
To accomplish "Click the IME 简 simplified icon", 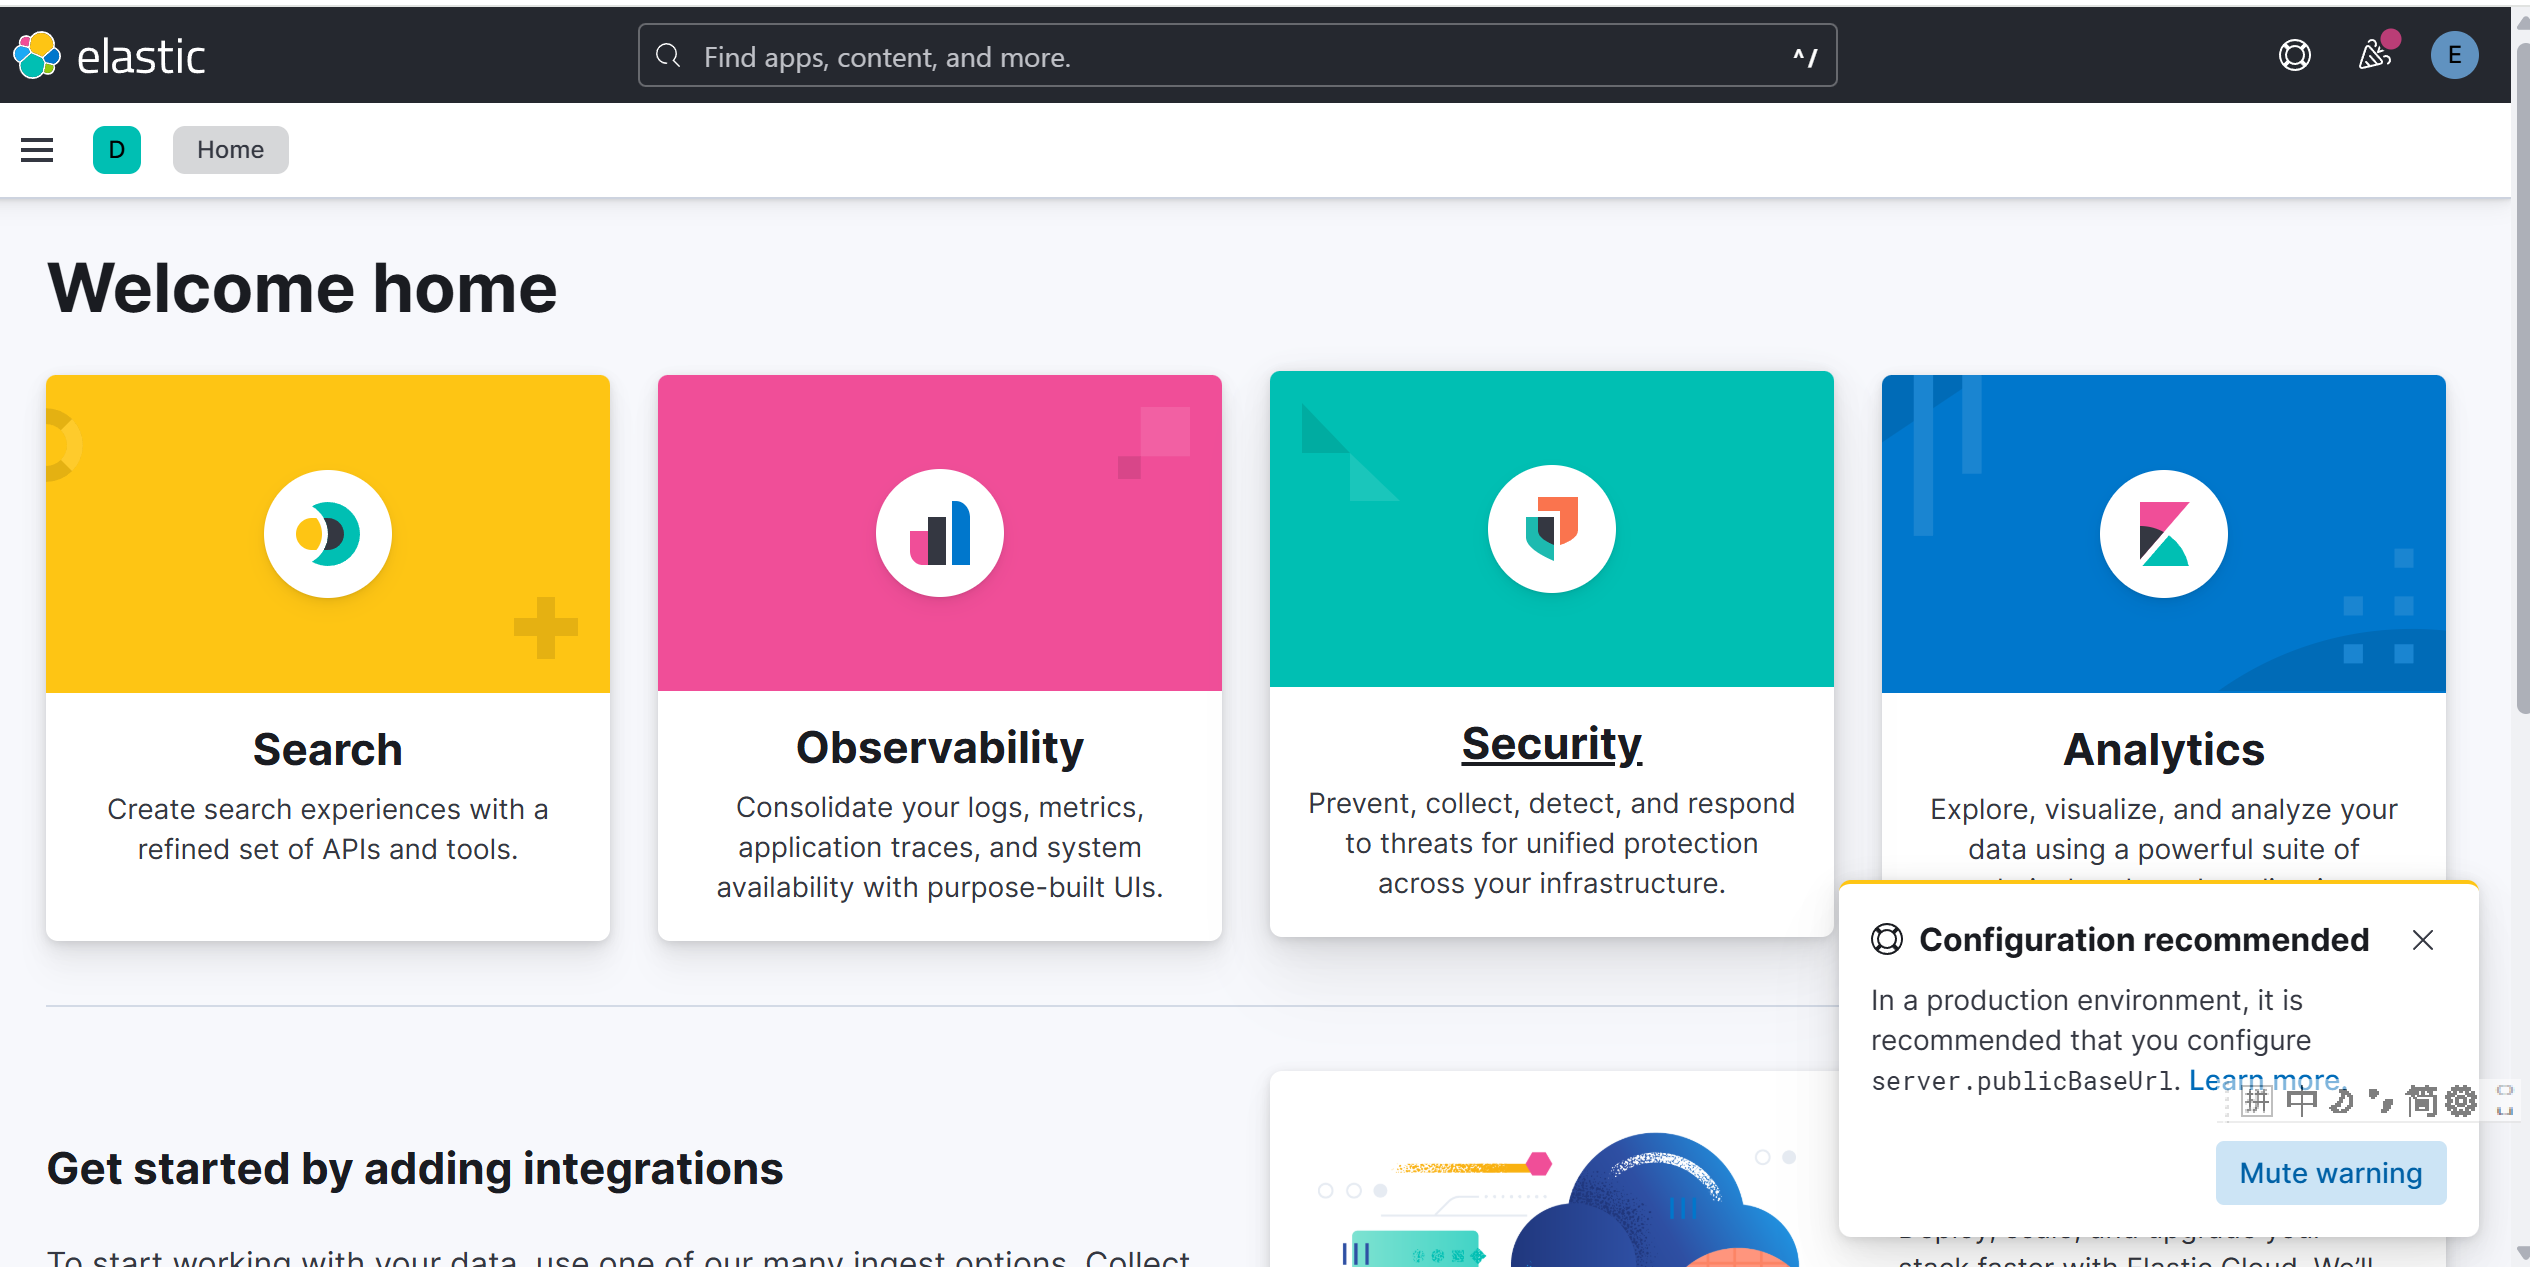I will pos(2422,1101).
